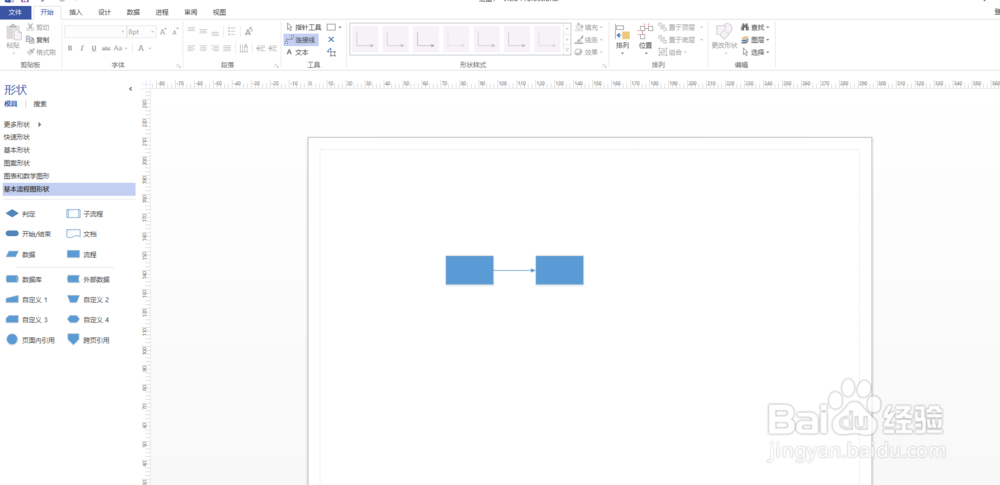Select the left blue rectangle on canvas
The width and height of the screenshot is (1000, 485).
(469, 270)
